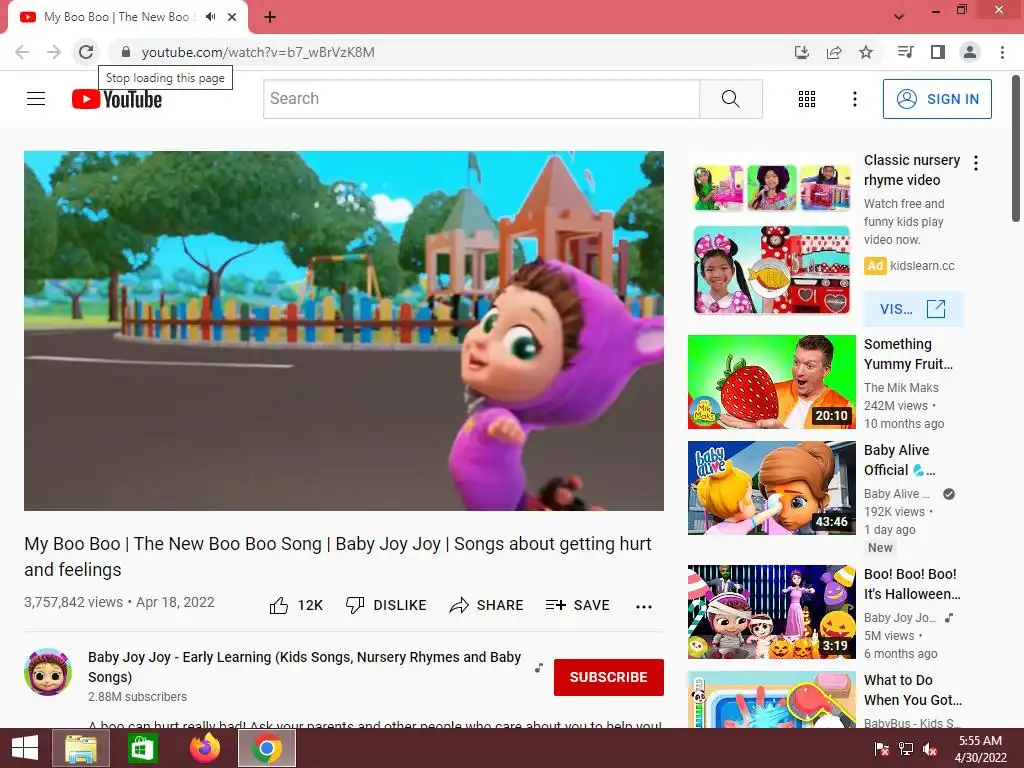Open the YouTube hamburger guide menu

(x=36, y=99)
